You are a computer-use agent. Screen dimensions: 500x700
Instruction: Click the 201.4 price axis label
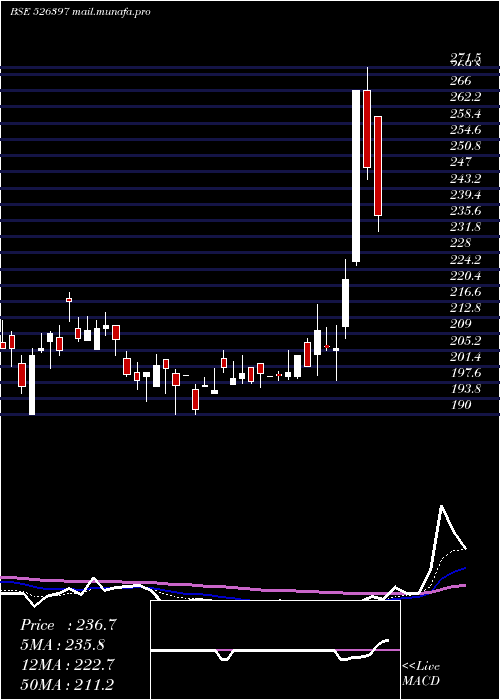click(466, 357)
